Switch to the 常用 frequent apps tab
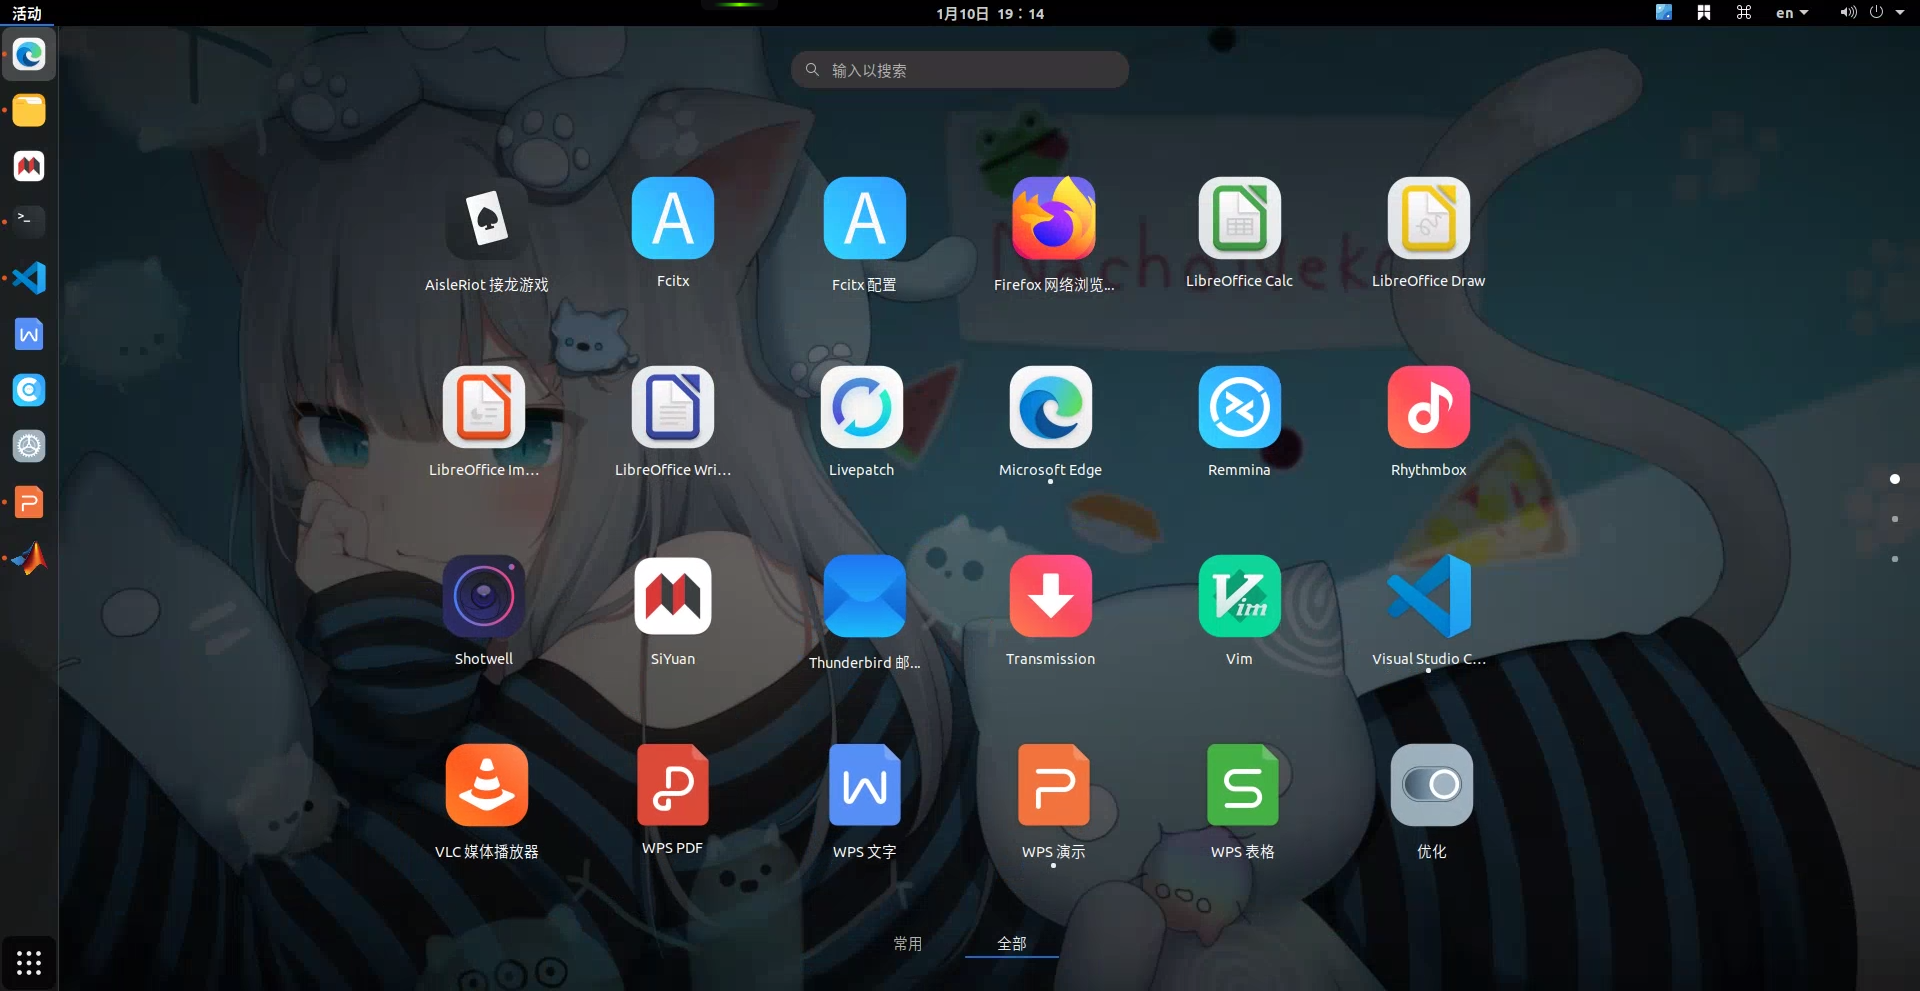The image size is (1920, 991). click(x=907, y=943)
